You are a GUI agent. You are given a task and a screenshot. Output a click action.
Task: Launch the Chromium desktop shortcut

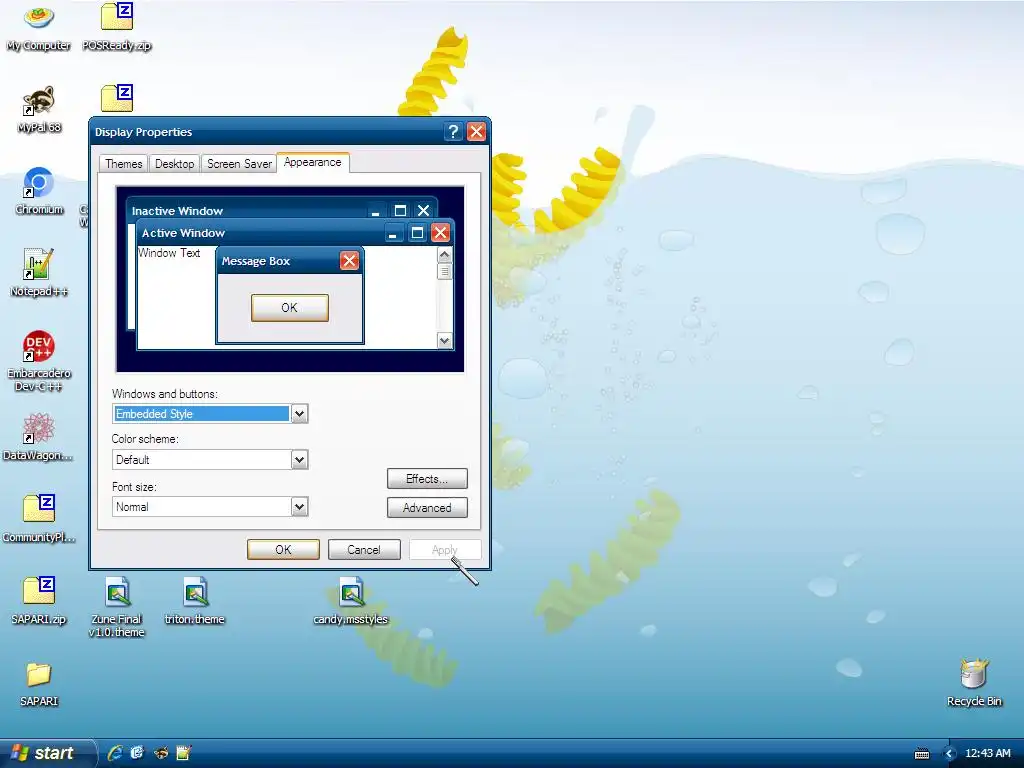tap(39, 191)
